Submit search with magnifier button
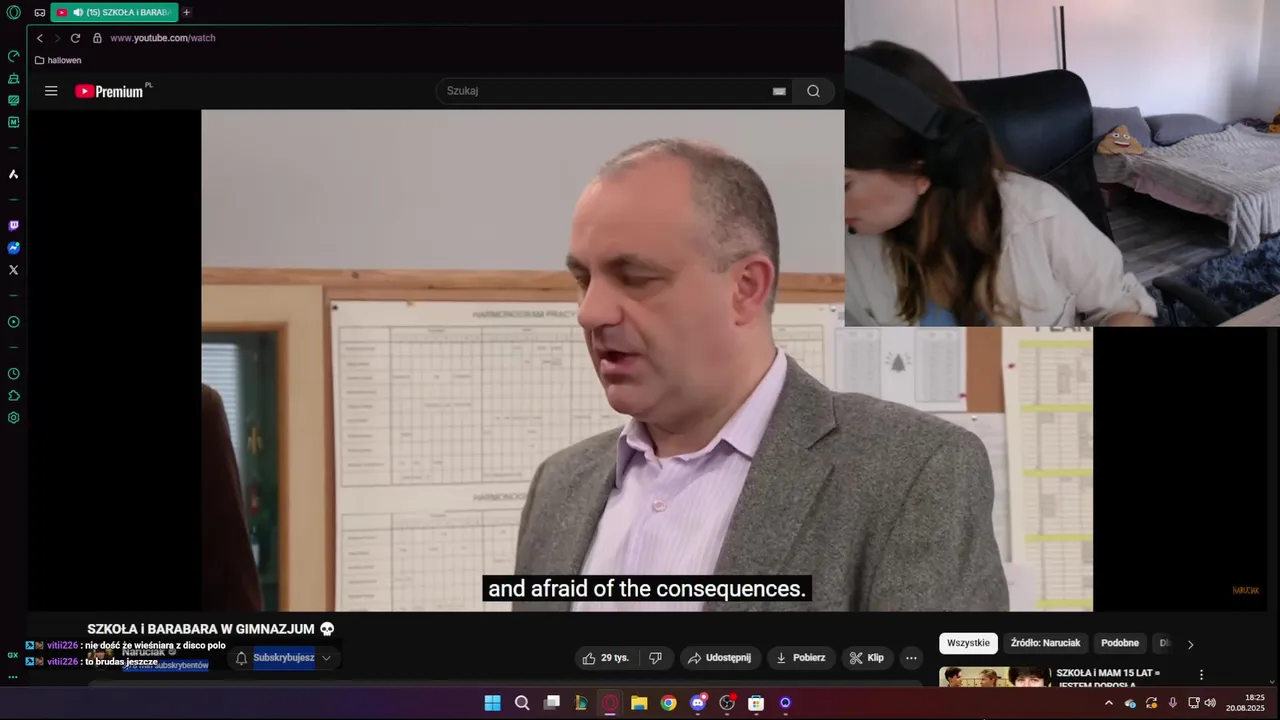Screen dimensions: 1280x720 coord(813,91)
